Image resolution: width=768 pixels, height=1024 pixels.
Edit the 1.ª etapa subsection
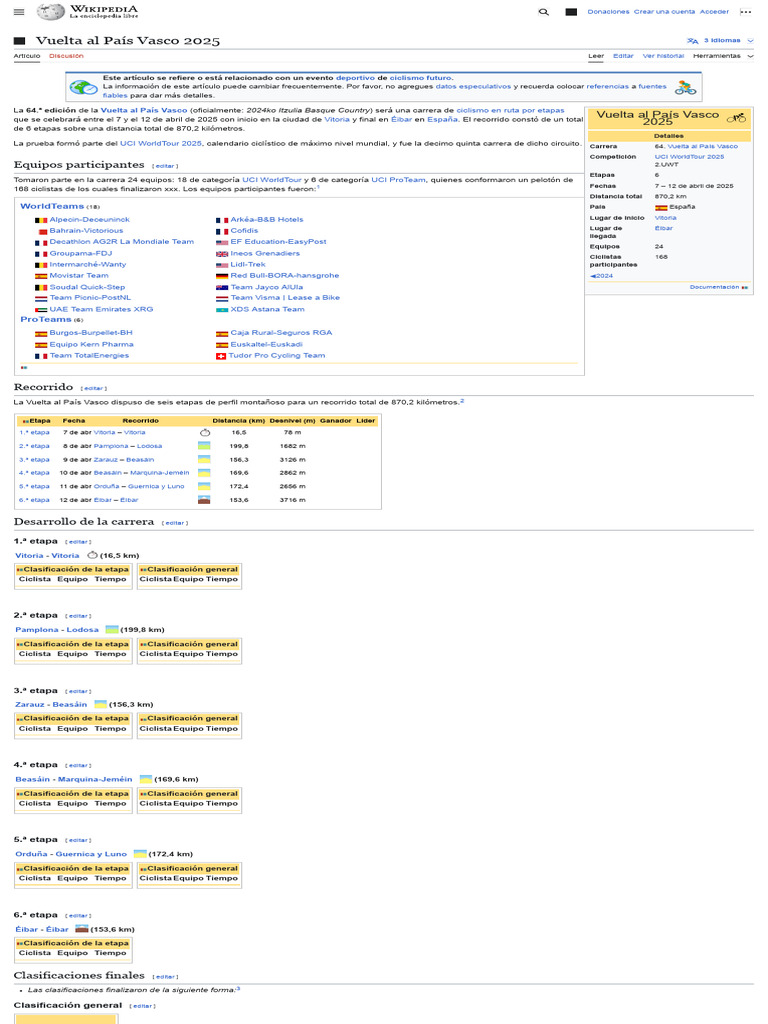78,542
